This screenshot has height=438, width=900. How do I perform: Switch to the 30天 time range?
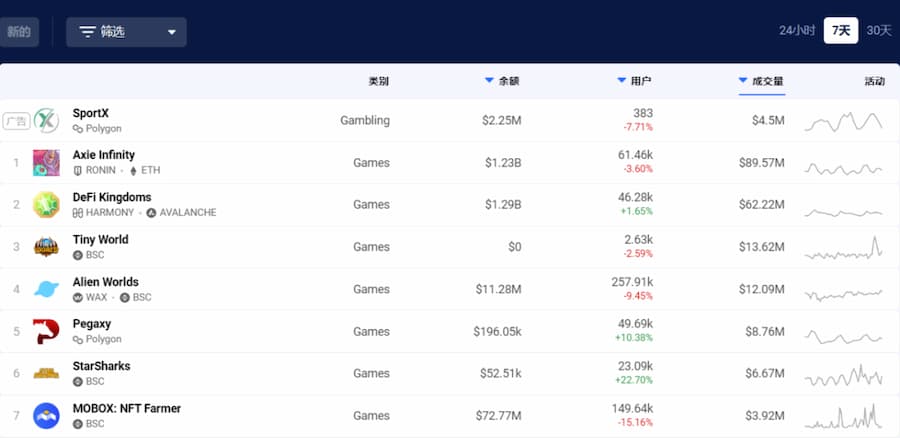(879, 31)
